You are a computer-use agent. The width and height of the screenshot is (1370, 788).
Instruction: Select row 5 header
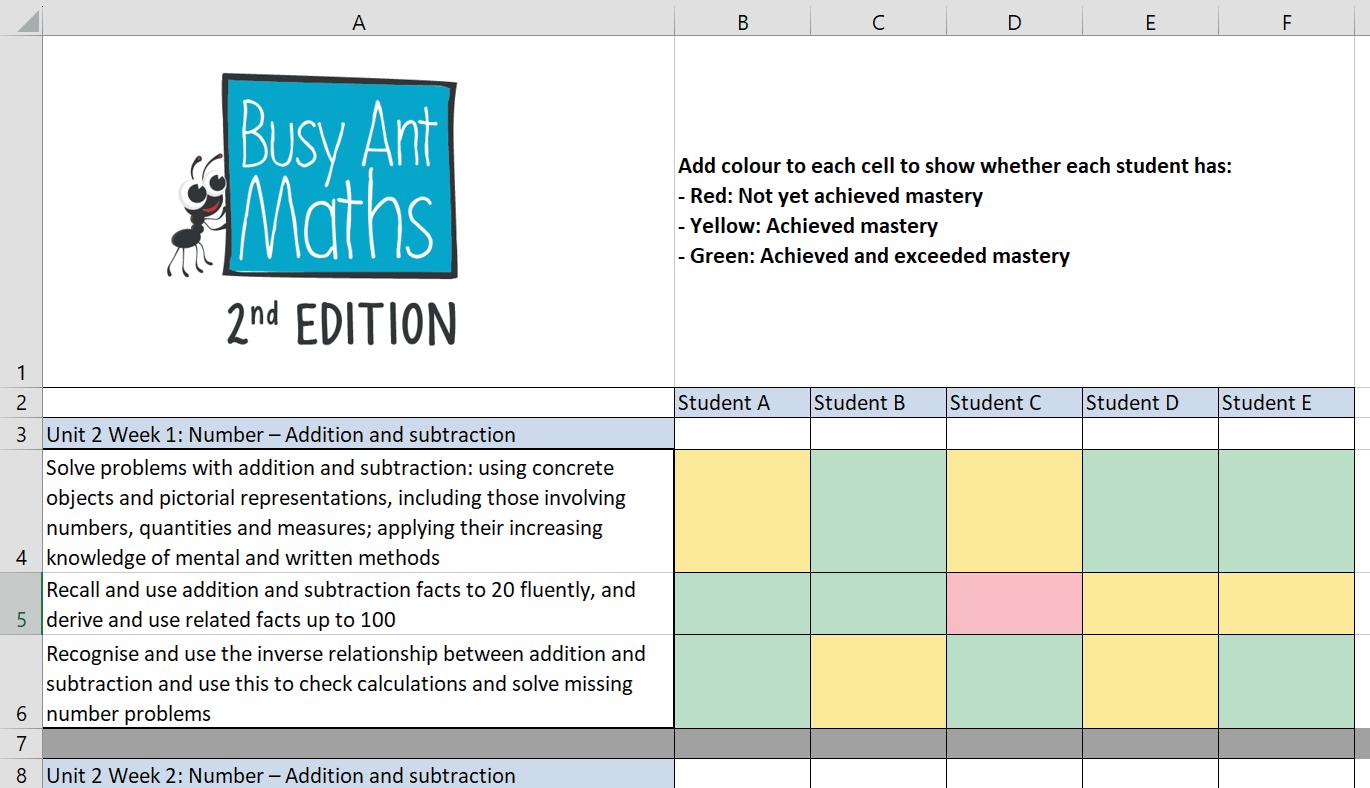click(x=21, y=604)
